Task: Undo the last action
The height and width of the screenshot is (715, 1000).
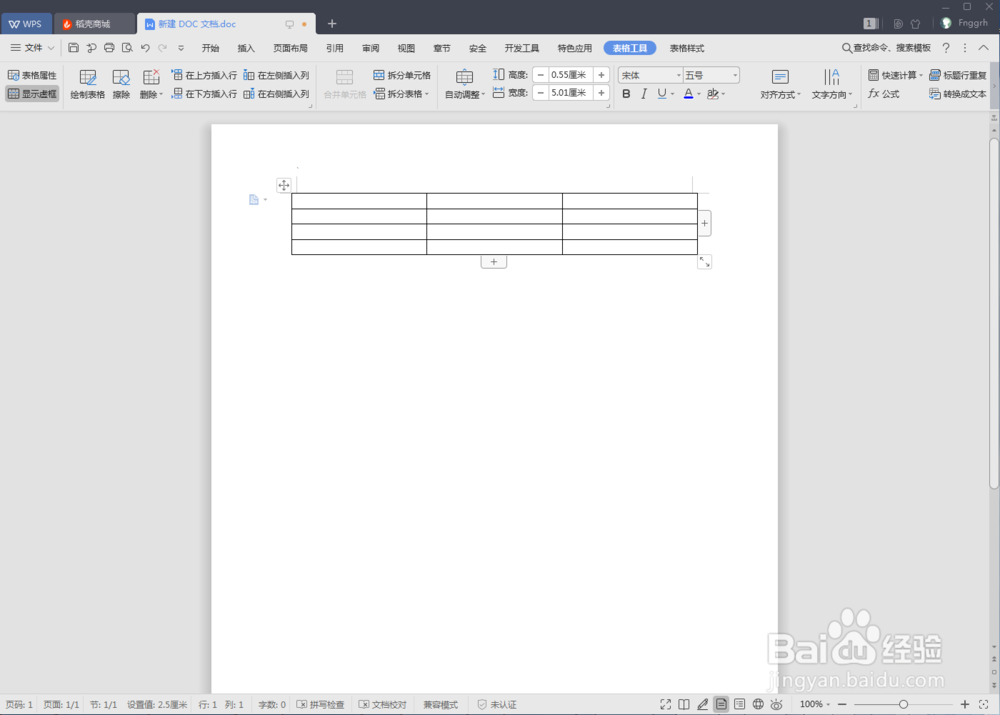Action: [x=145, y=48]
